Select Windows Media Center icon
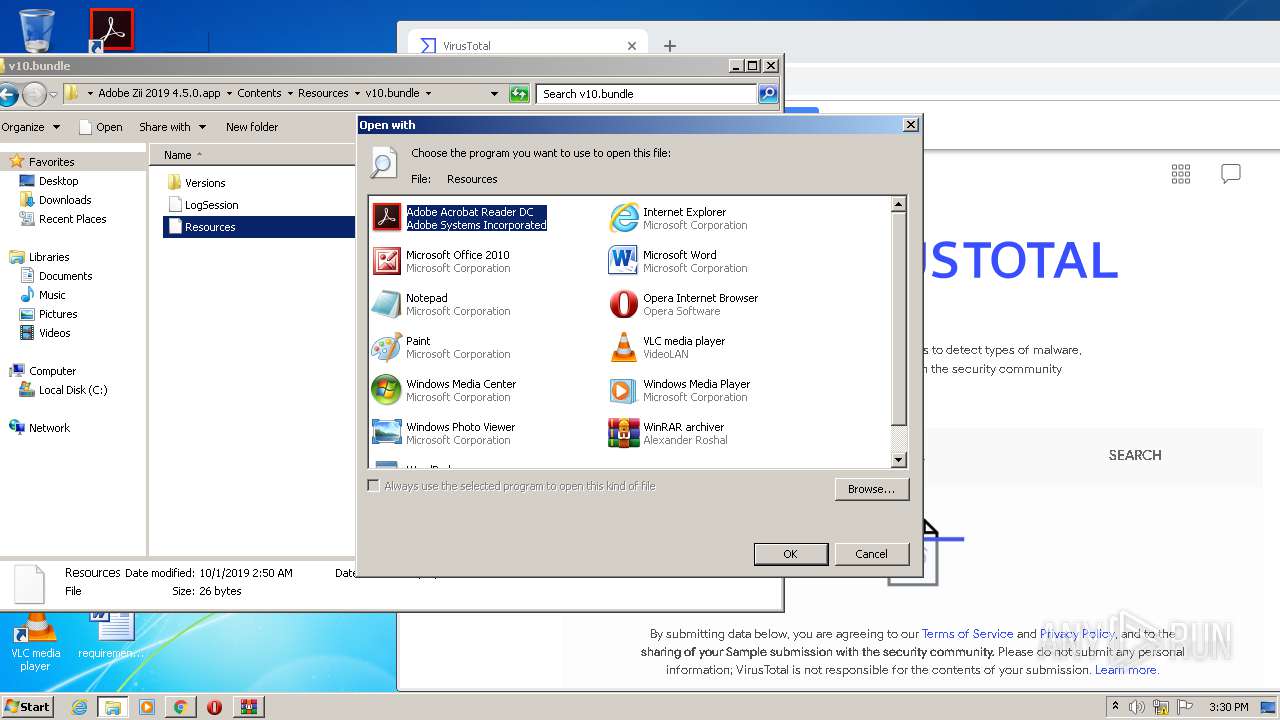Image resolution: width=1280 pixels, height=720 pixels. 386,389
